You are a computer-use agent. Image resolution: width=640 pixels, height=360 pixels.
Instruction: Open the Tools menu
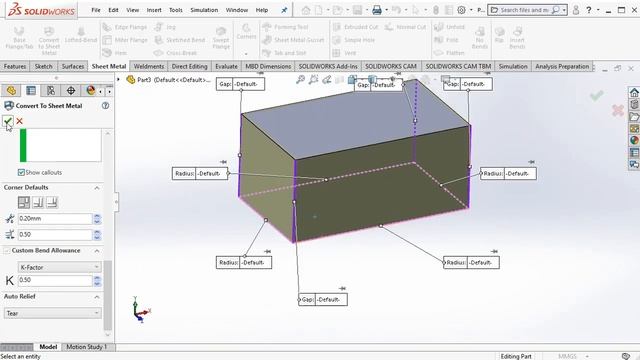click(x=176, y=10)
